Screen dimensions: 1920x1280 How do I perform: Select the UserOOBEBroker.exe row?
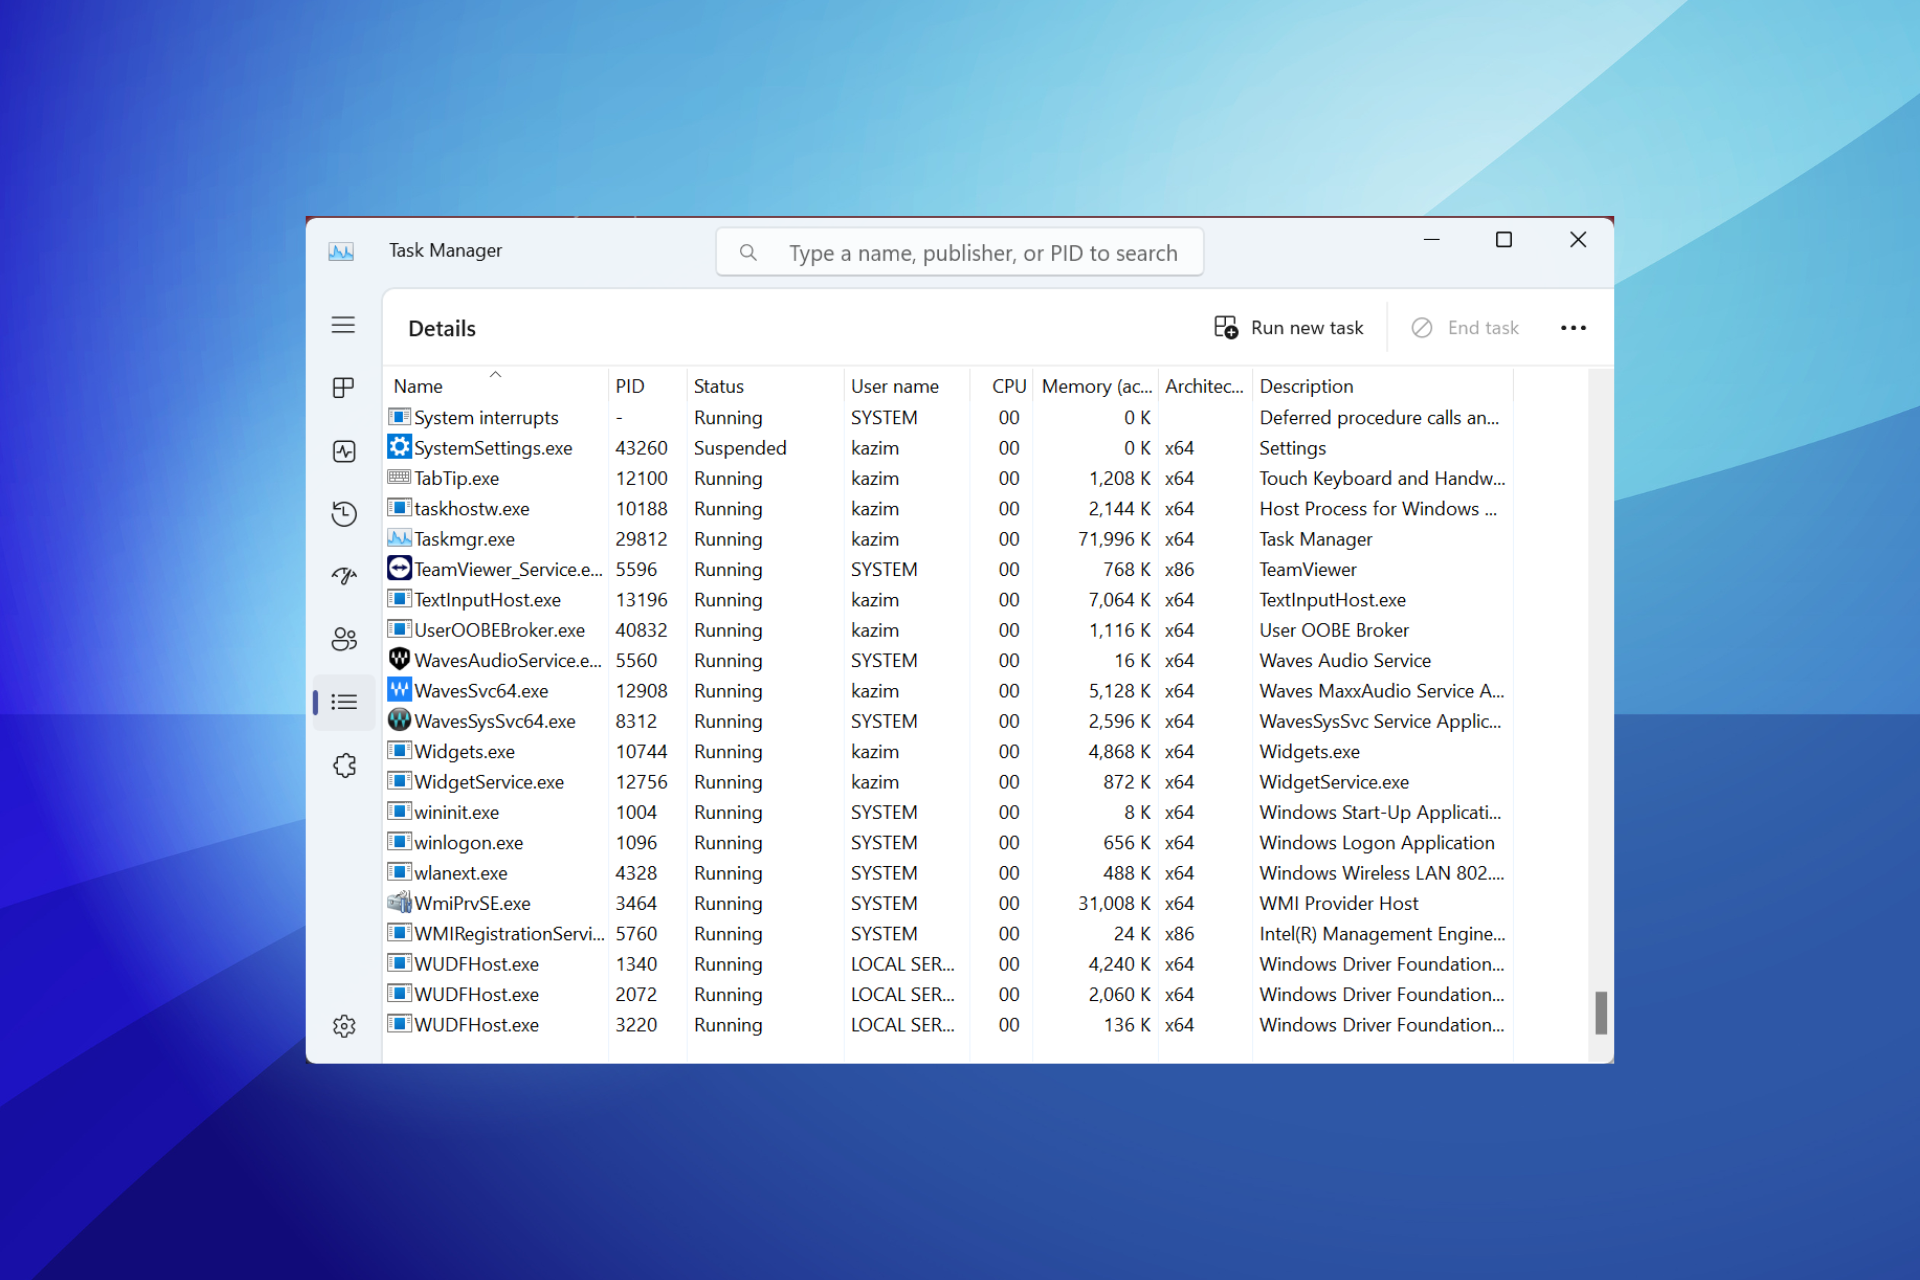click(949, 630)
